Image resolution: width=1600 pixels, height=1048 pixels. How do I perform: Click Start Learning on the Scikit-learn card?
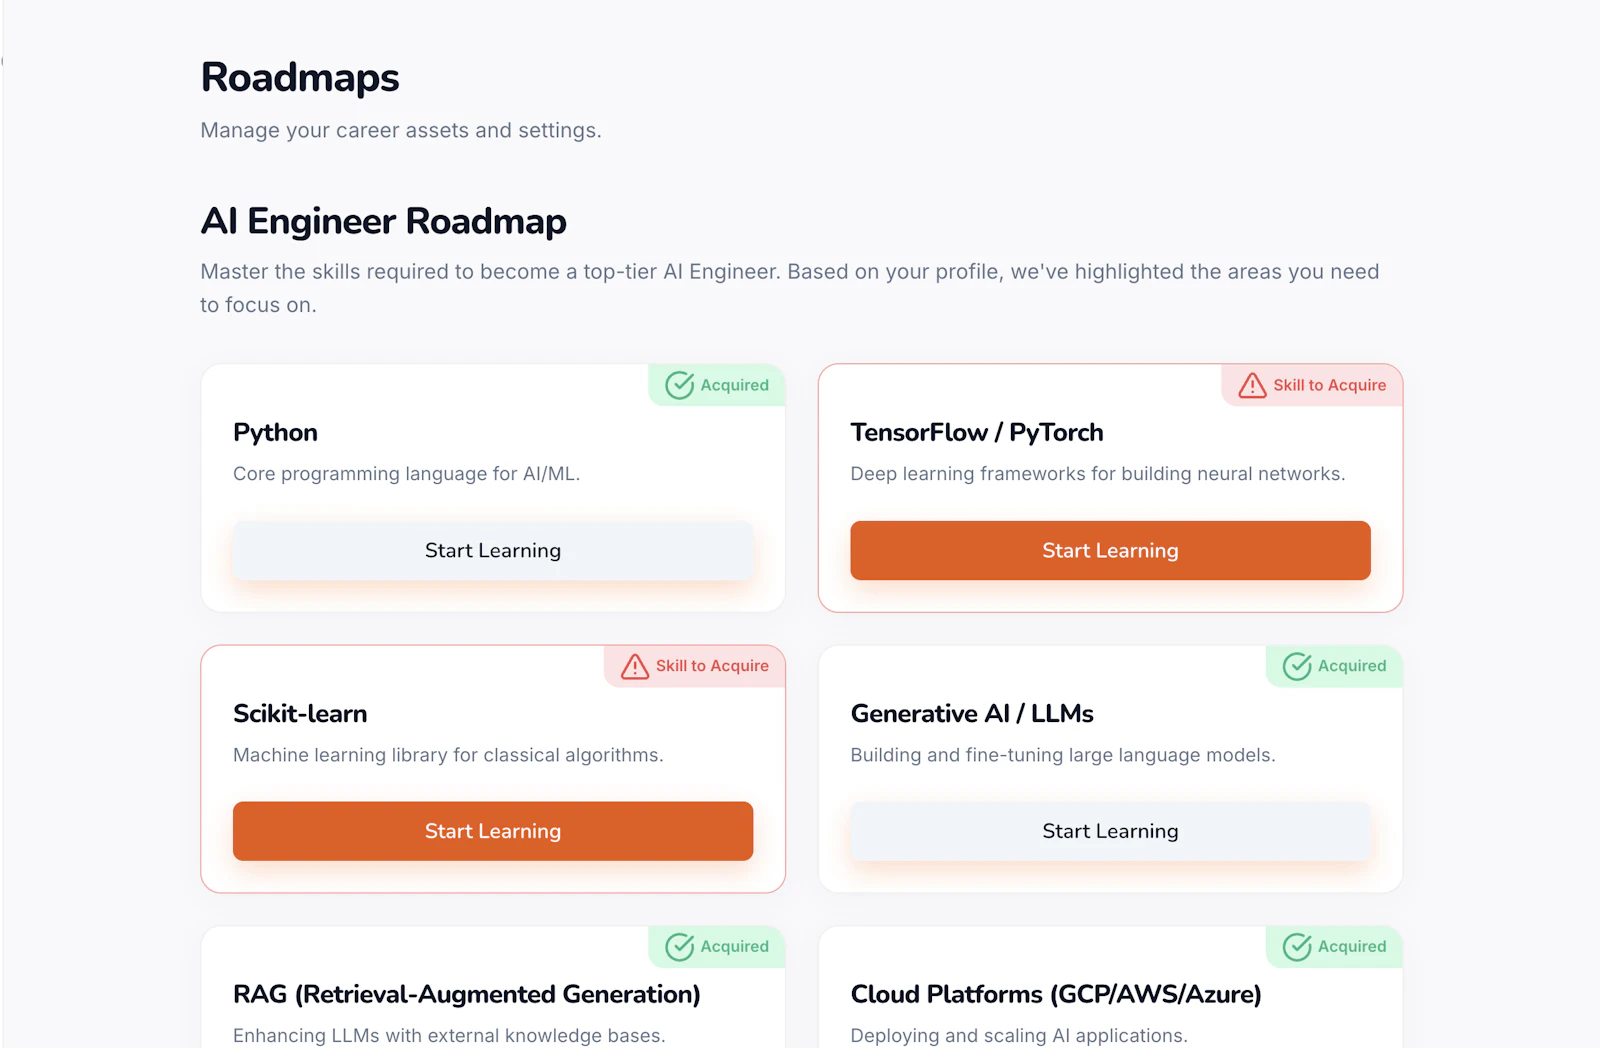[493, 831]
